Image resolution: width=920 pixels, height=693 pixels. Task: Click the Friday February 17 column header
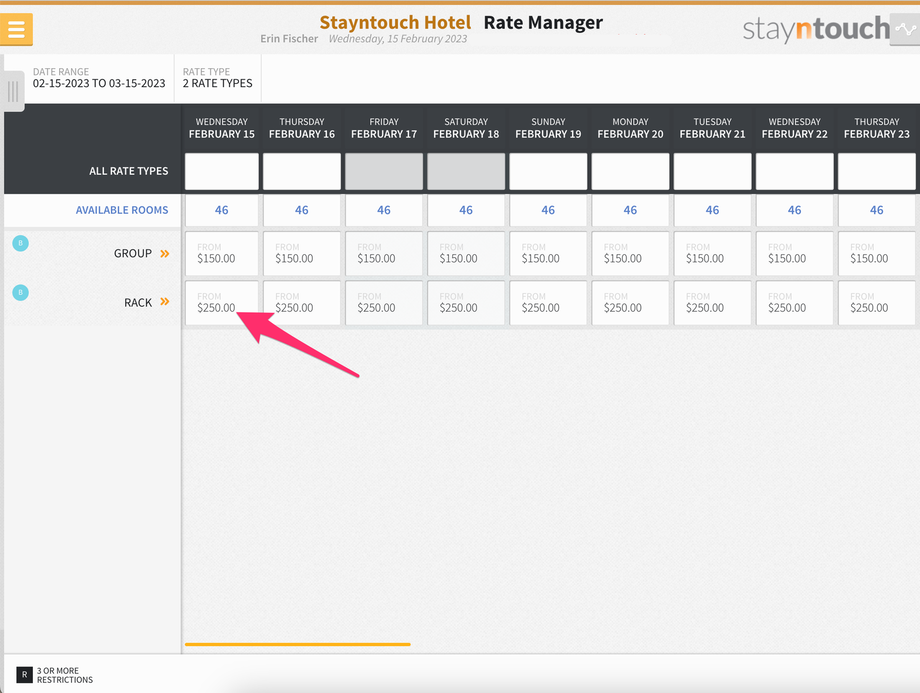point(384,128)
